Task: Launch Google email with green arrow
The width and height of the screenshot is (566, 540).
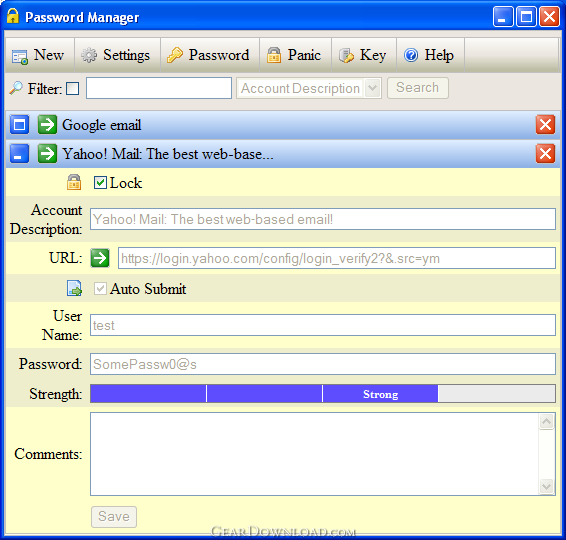Action: [47, 125]
